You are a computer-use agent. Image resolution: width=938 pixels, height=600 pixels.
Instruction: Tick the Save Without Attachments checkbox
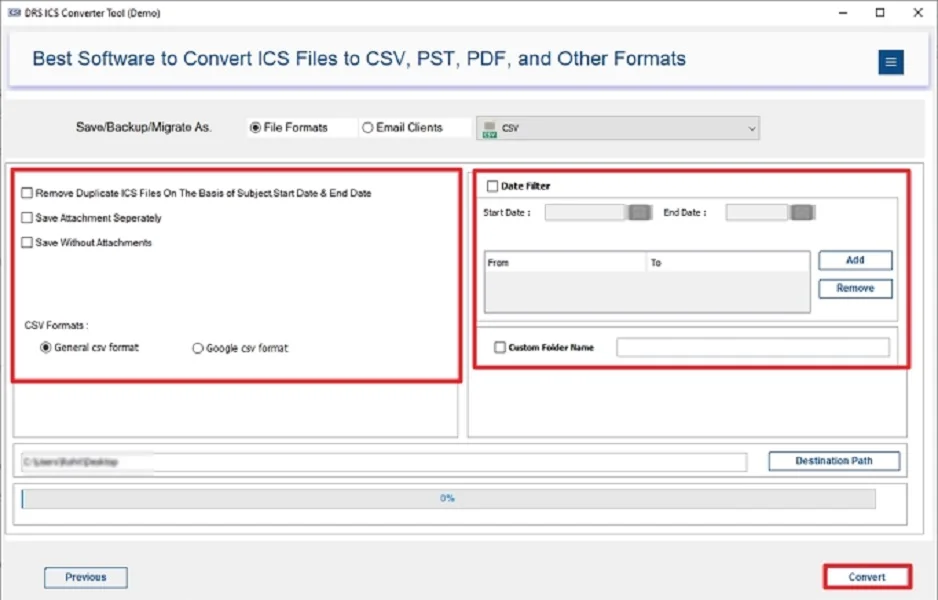click(27, 243)
